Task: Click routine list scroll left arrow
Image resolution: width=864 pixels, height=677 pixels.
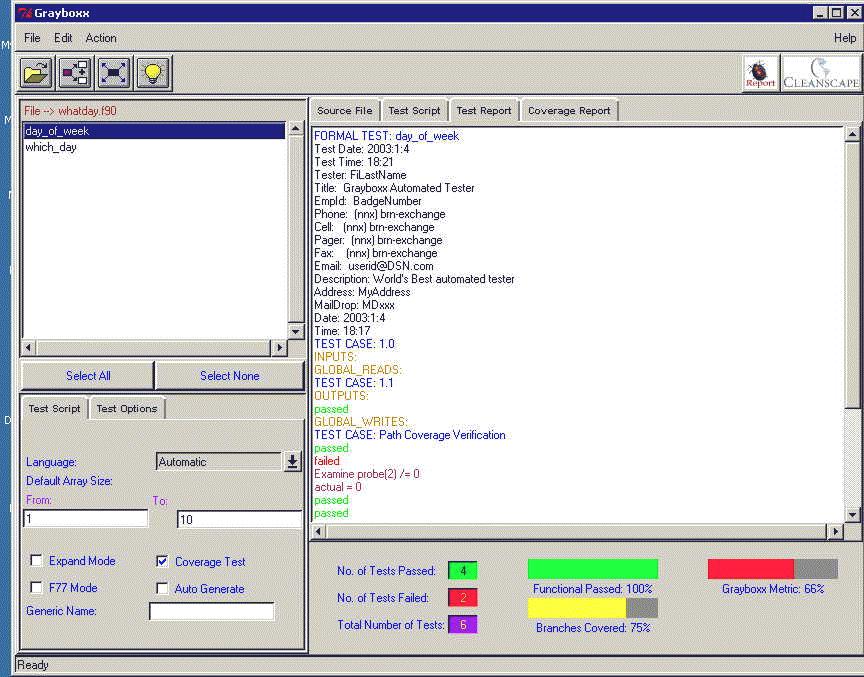Action: click(x=29, y=348)
